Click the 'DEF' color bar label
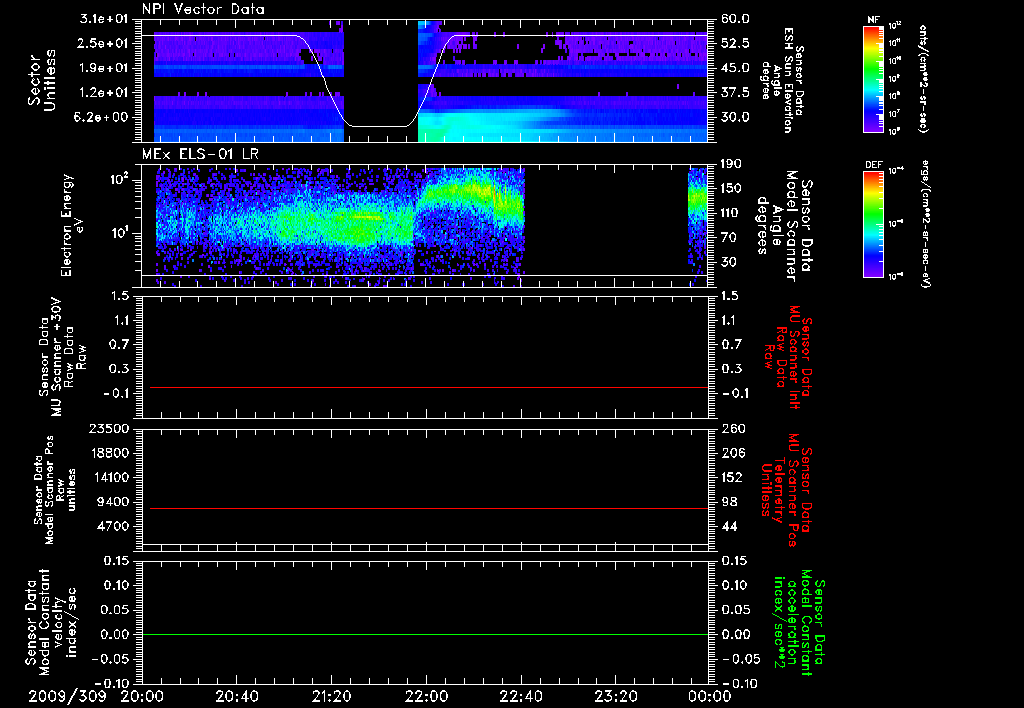 coord(873,165)
